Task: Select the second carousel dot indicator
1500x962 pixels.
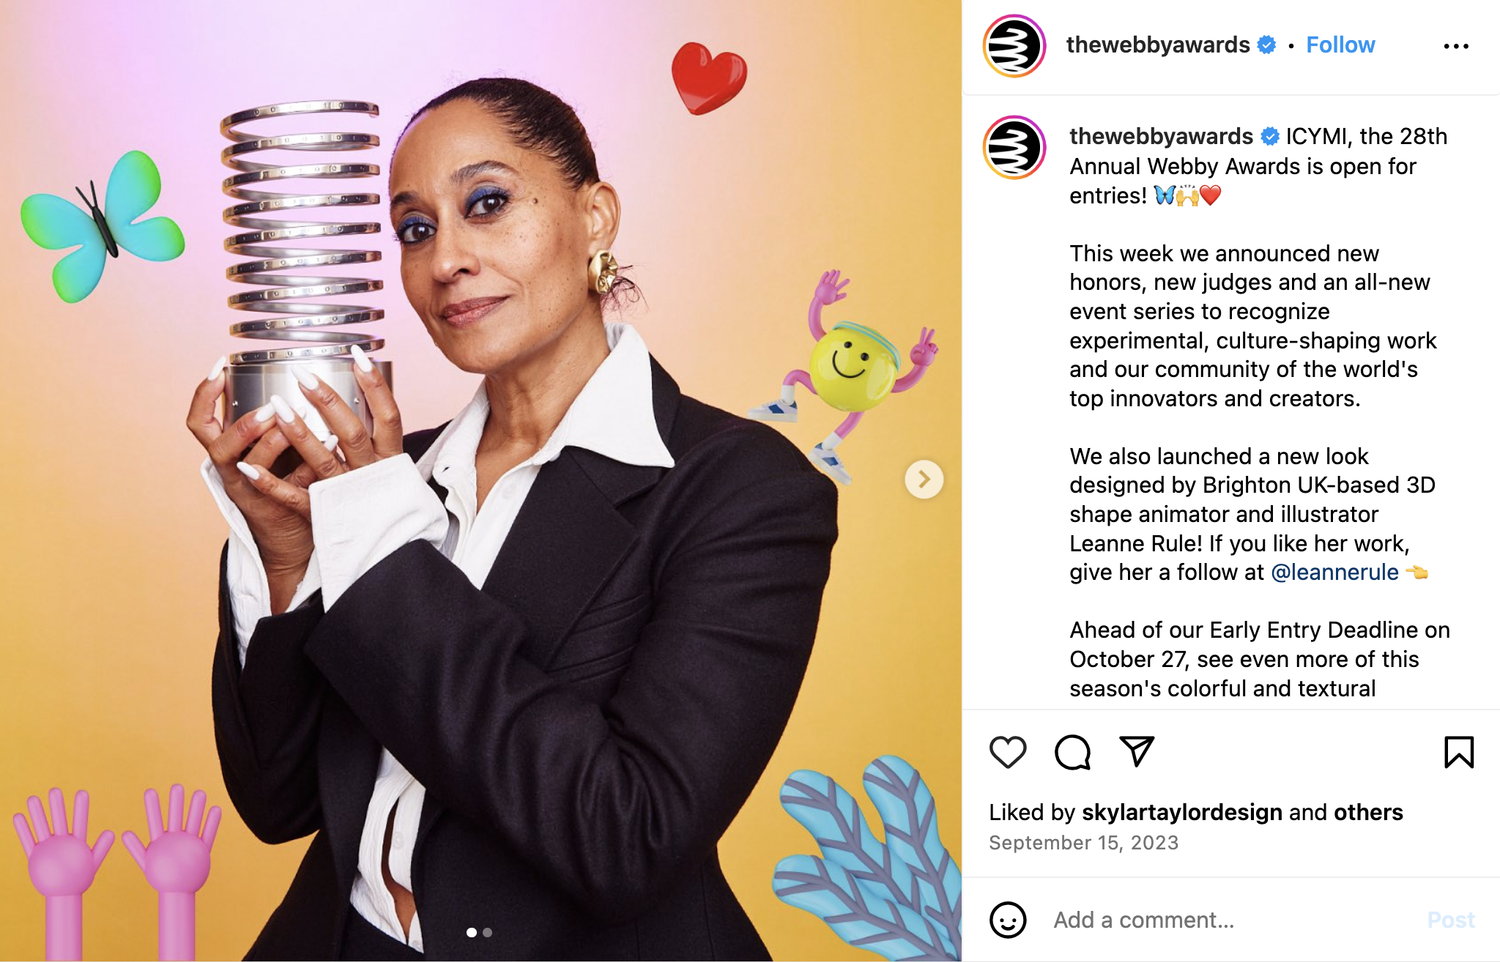Action: tap(487, 932)
